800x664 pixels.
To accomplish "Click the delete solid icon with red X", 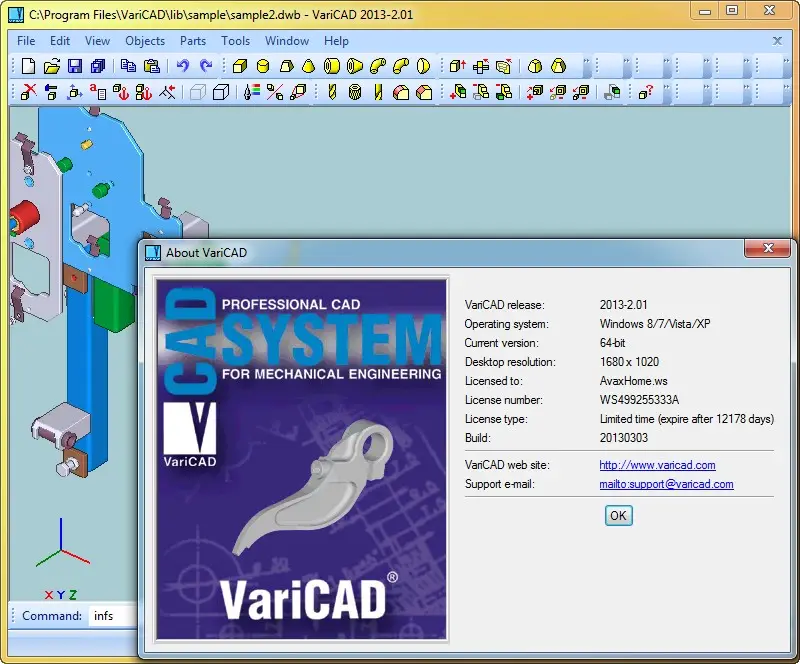I will pos(29,92).
